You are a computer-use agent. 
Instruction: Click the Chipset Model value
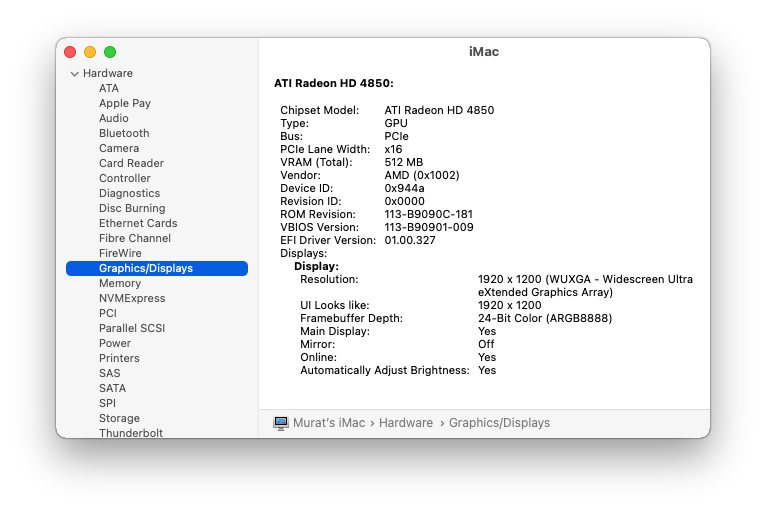[x=439, y=110]
